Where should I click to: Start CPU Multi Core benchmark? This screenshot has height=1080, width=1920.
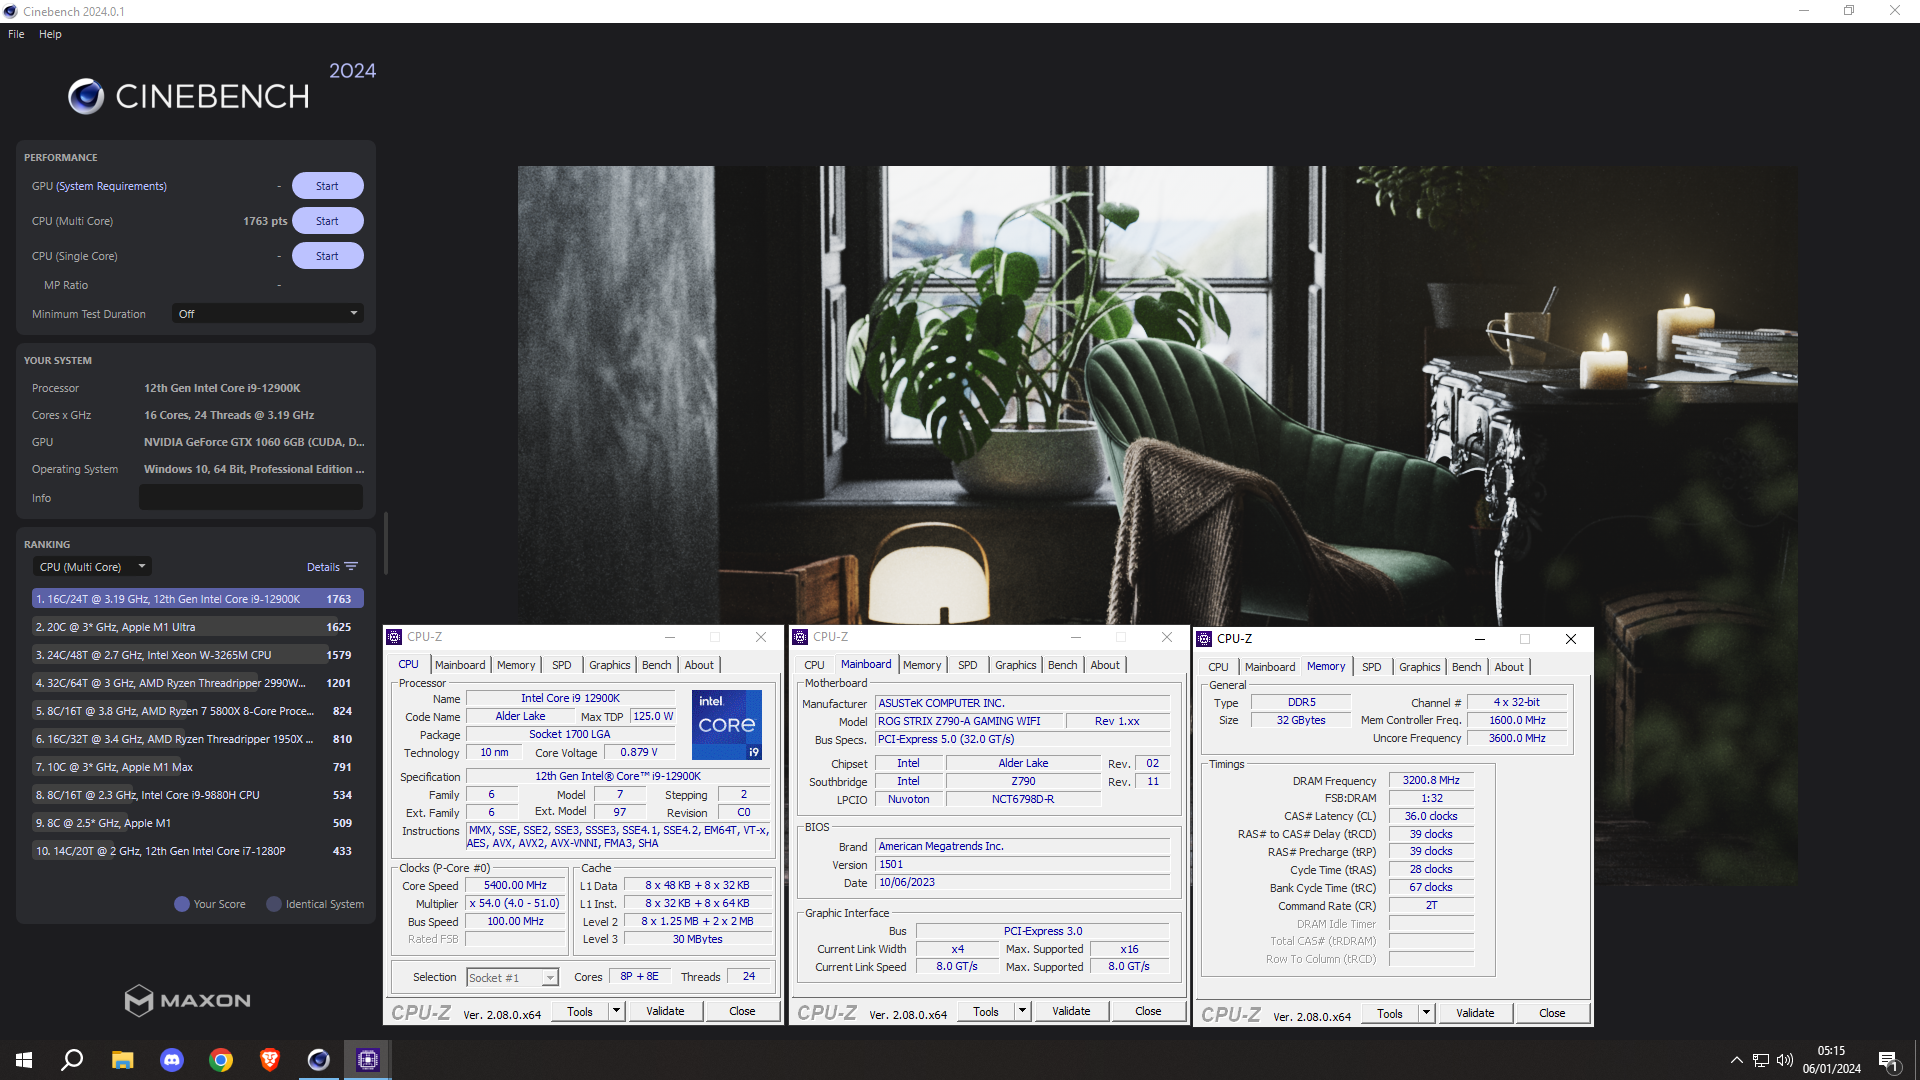tap(327, 221)
